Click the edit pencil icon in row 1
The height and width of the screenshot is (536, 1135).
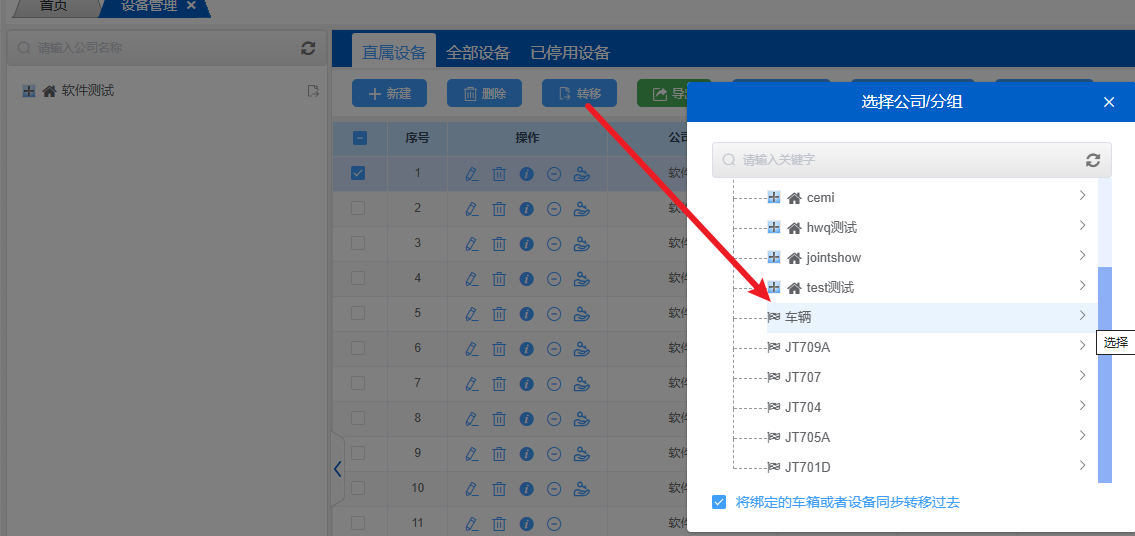(473, 174)
